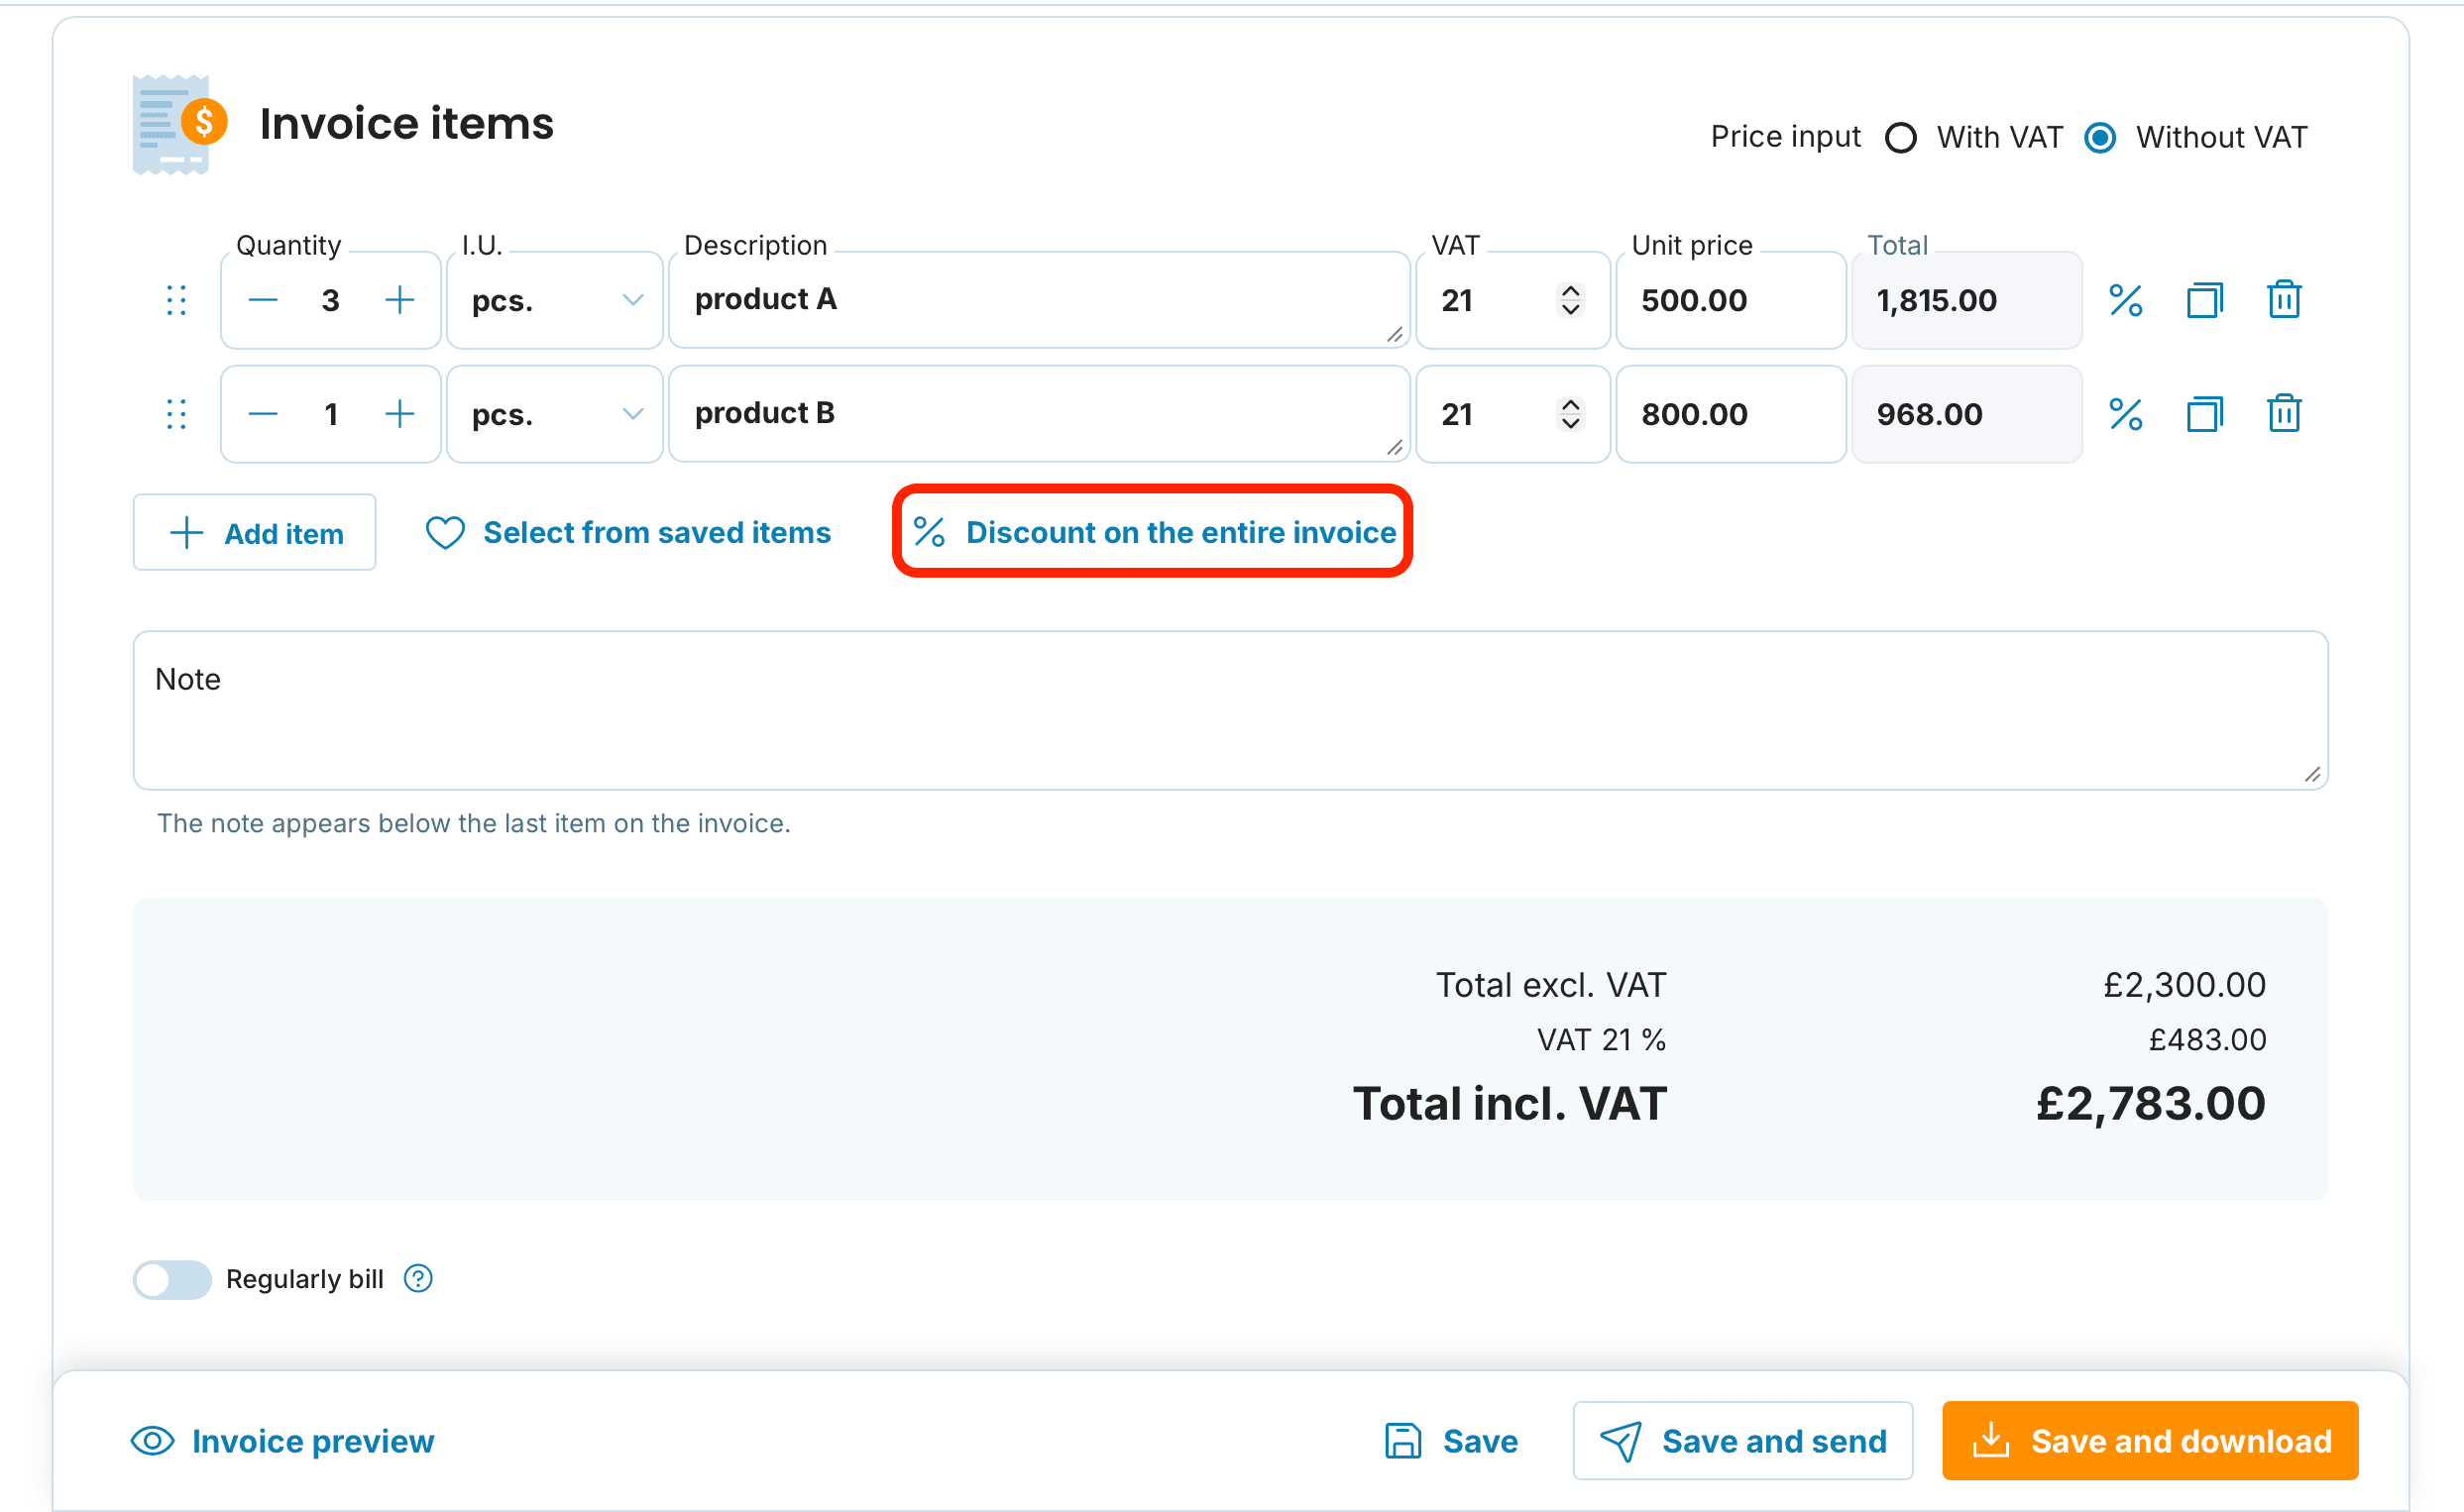Viewport: 2464px width, 1512px height.
Task: Open unit dropdown for product A
Action: click(555, 300)
